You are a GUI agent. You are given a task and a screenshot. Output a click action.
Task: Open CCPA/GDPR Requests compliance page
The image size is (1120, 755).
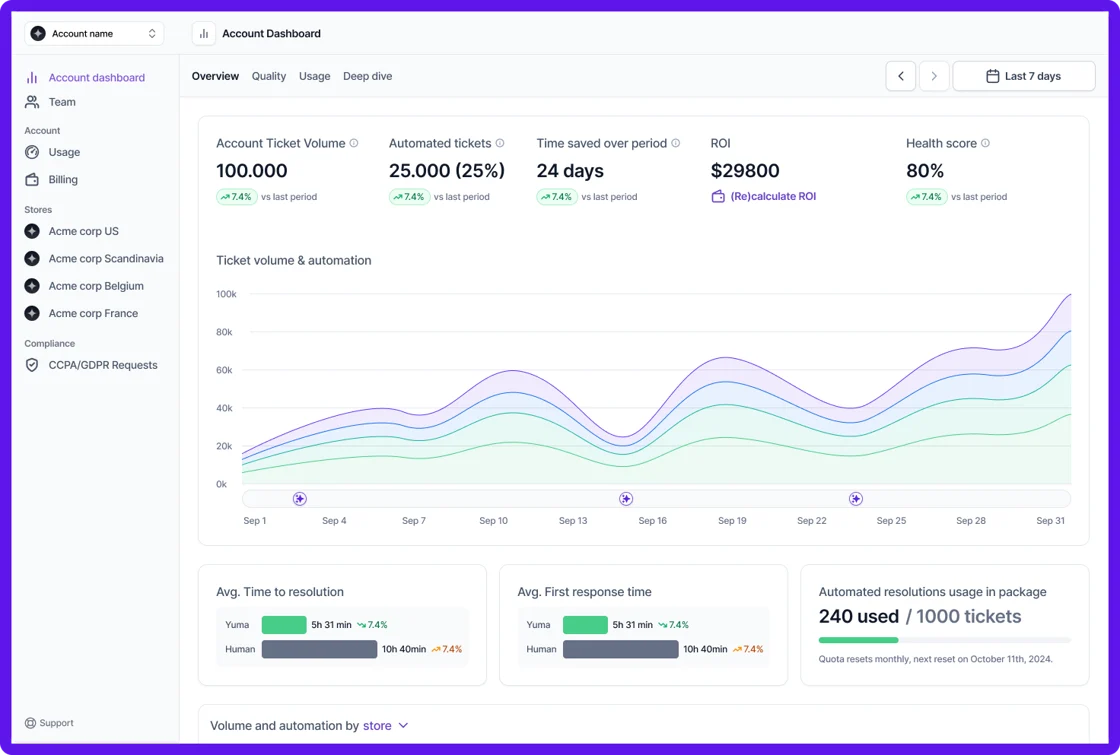point(103,365)
